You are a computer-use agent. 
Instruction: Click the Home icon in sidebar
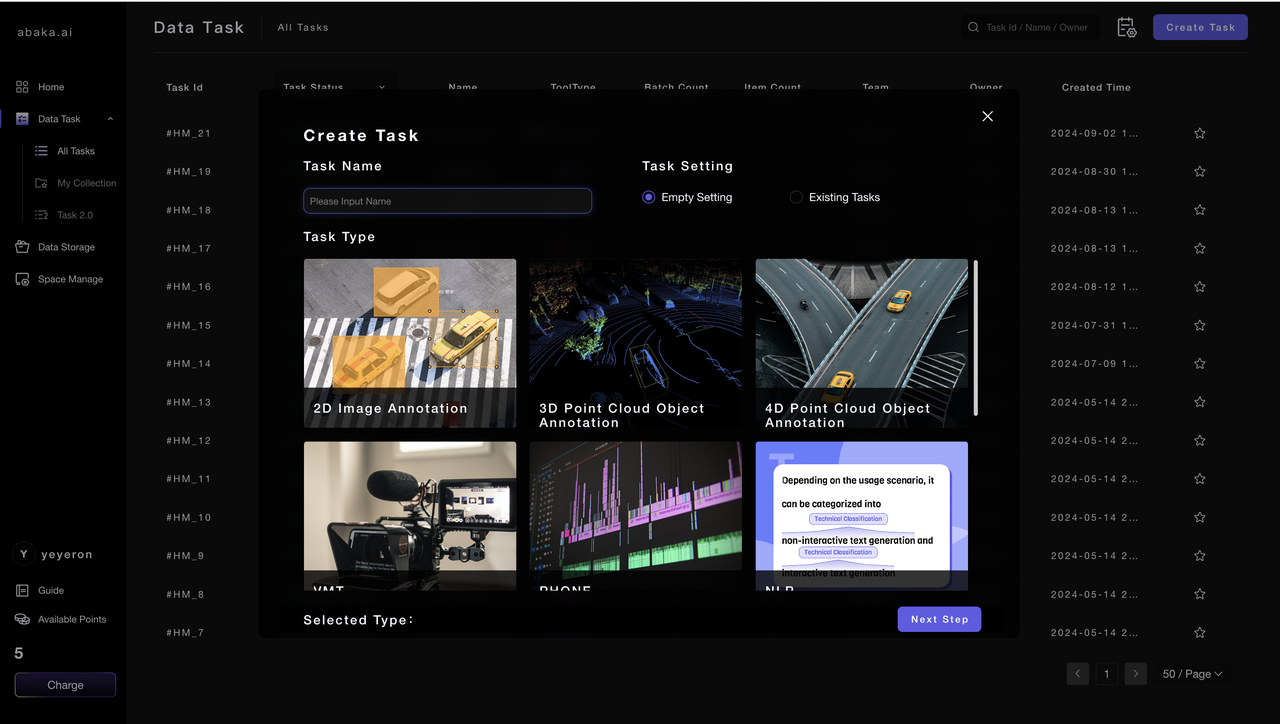click(x=22, y=87)
